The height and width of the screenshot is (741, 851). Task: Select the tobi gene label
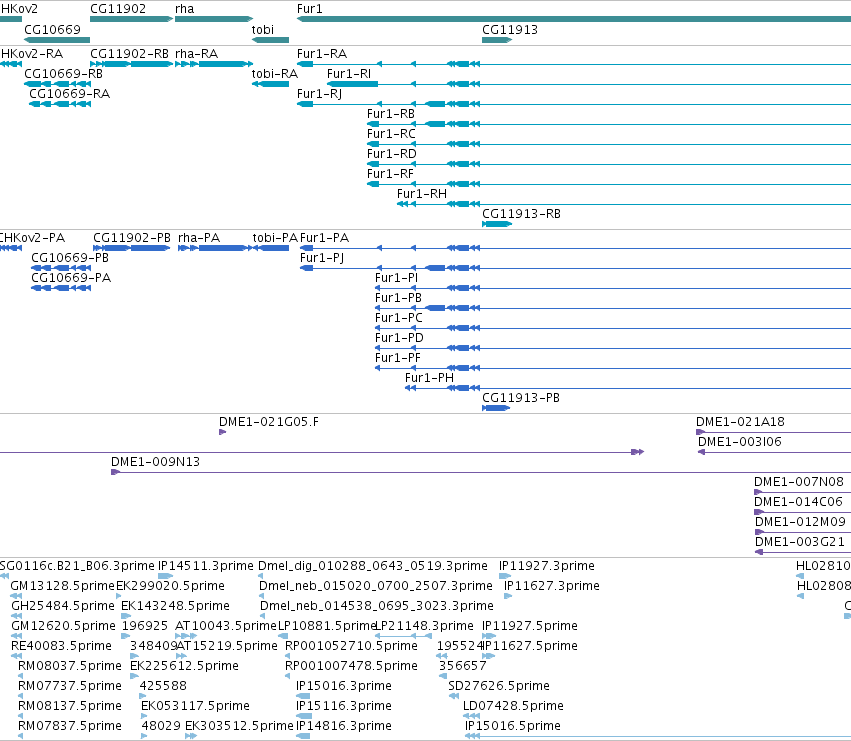tap(263, 30)
